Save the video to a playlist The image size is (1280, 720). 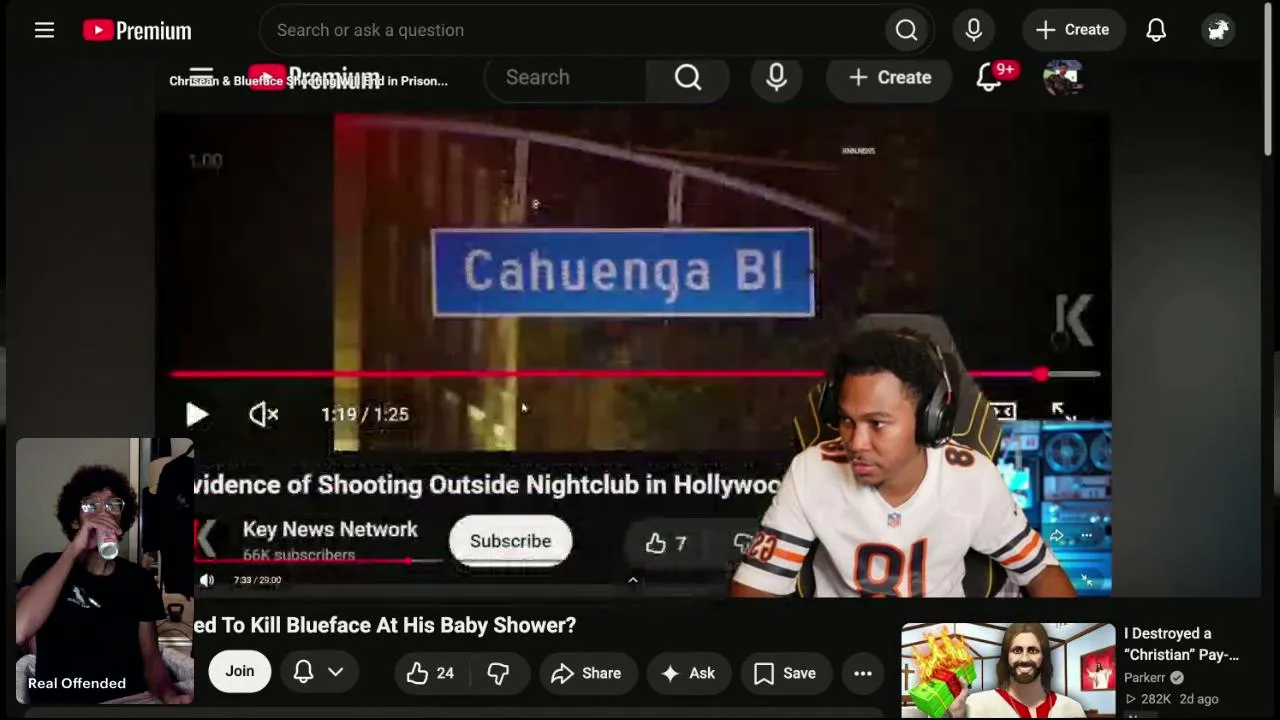(785, 673)
